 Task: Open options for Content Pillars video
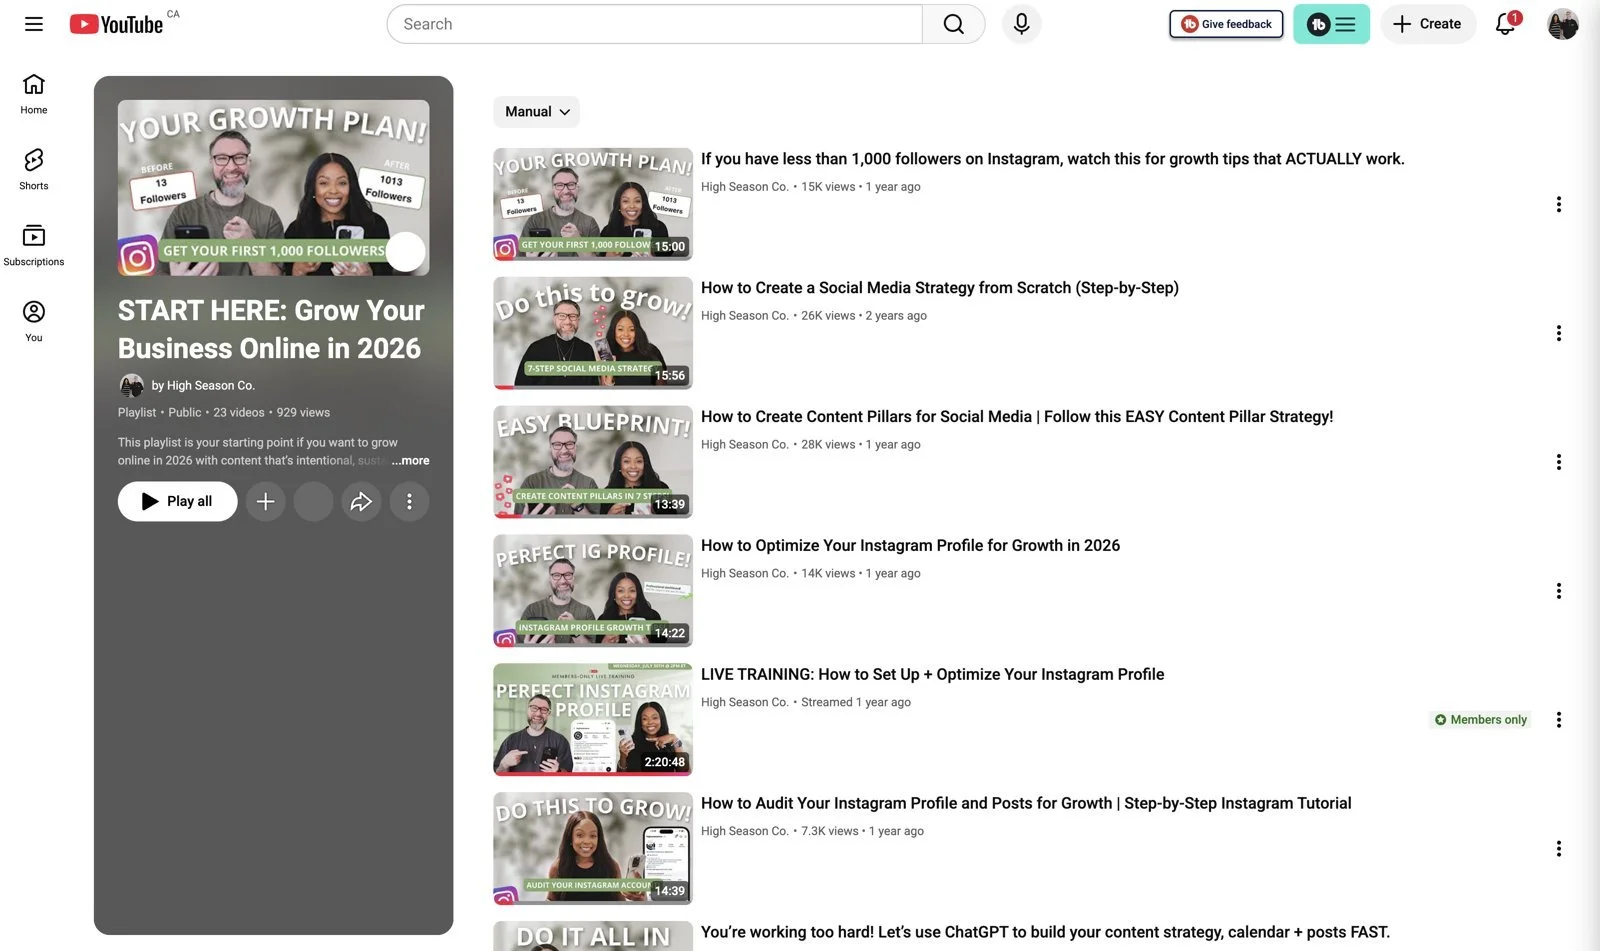pyautogui.click(x=1558, y=462)
